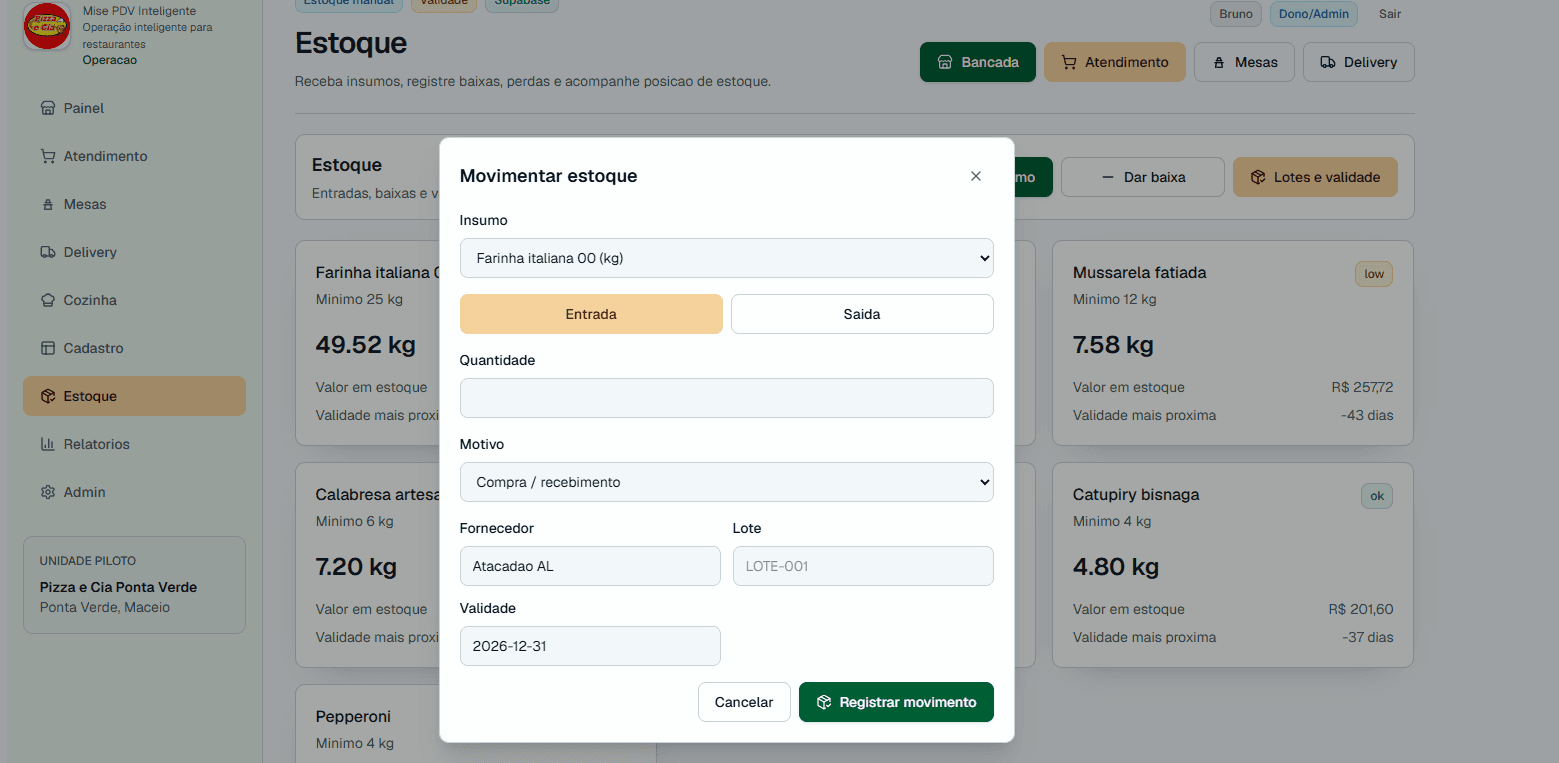Select Estoque in the sidebar
The width and height of the screenshot is (1559, 763).
pyautogui.click(x=134, y=396)
